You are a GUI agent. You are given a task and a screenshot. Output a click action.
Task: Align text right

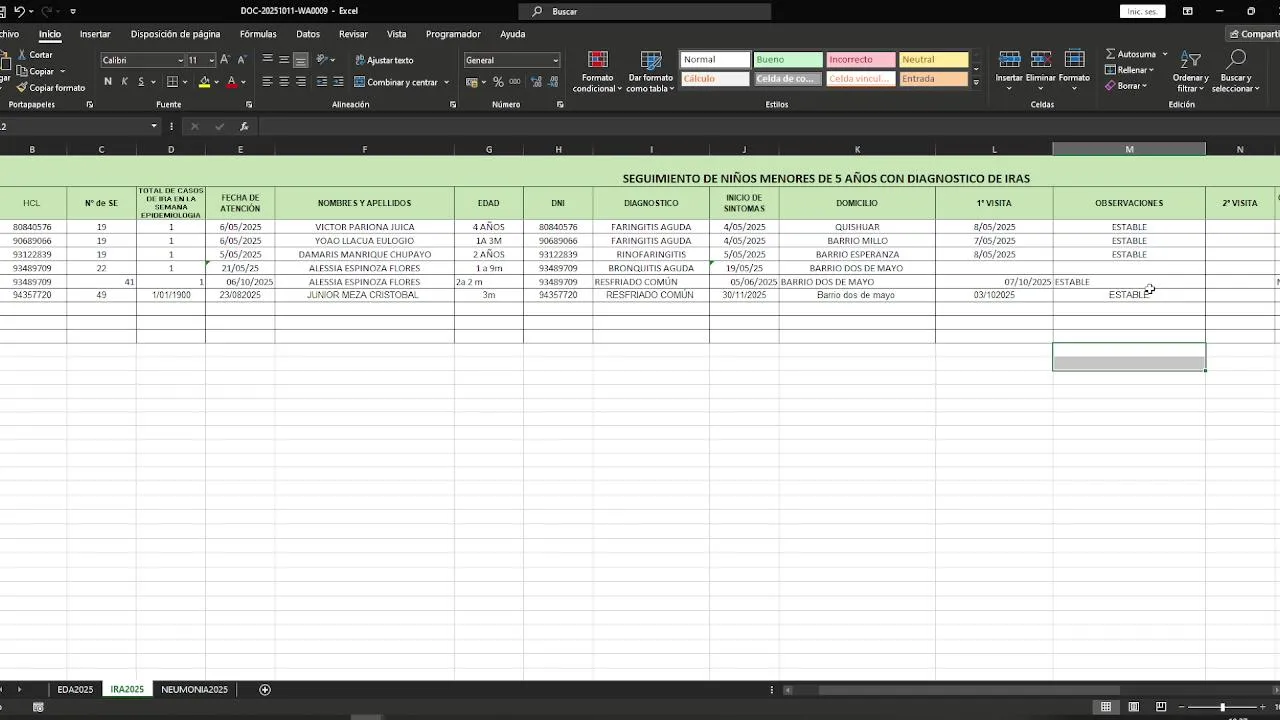pos(301,82)
